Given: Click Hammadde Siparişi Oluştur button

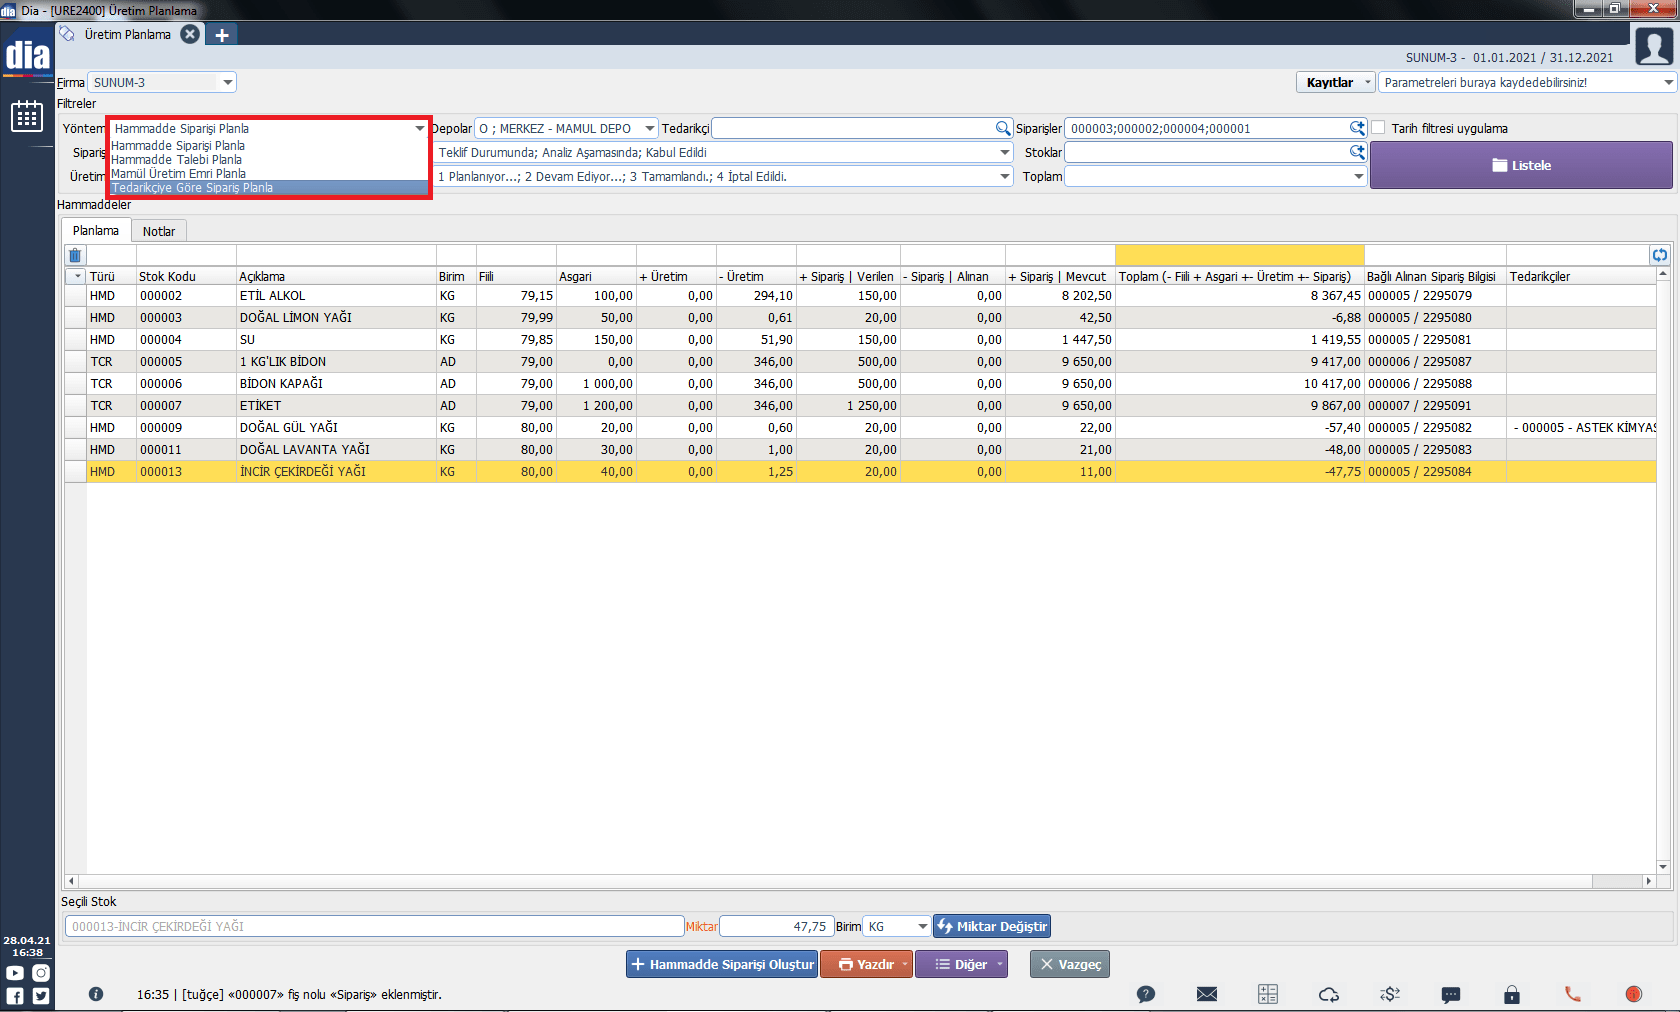Looking at the screenshot, I should [722, 964].
